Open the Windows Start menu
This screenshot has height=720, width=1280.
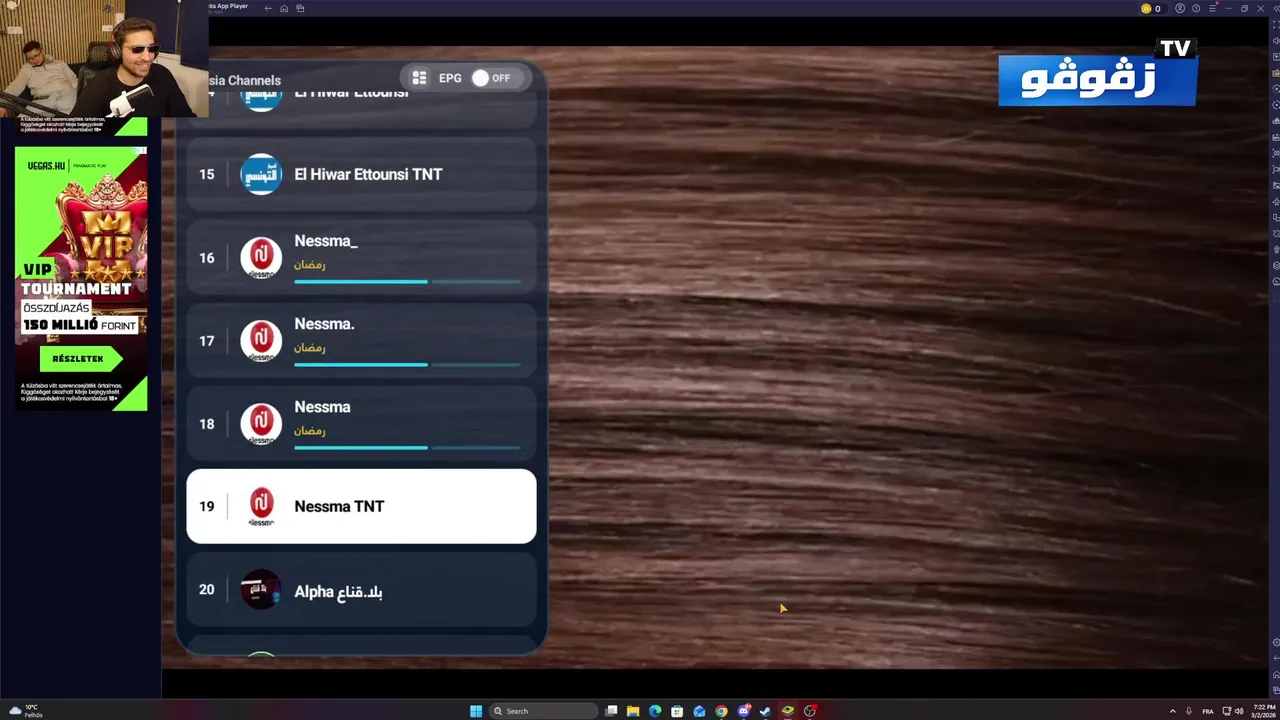point(476,711)
